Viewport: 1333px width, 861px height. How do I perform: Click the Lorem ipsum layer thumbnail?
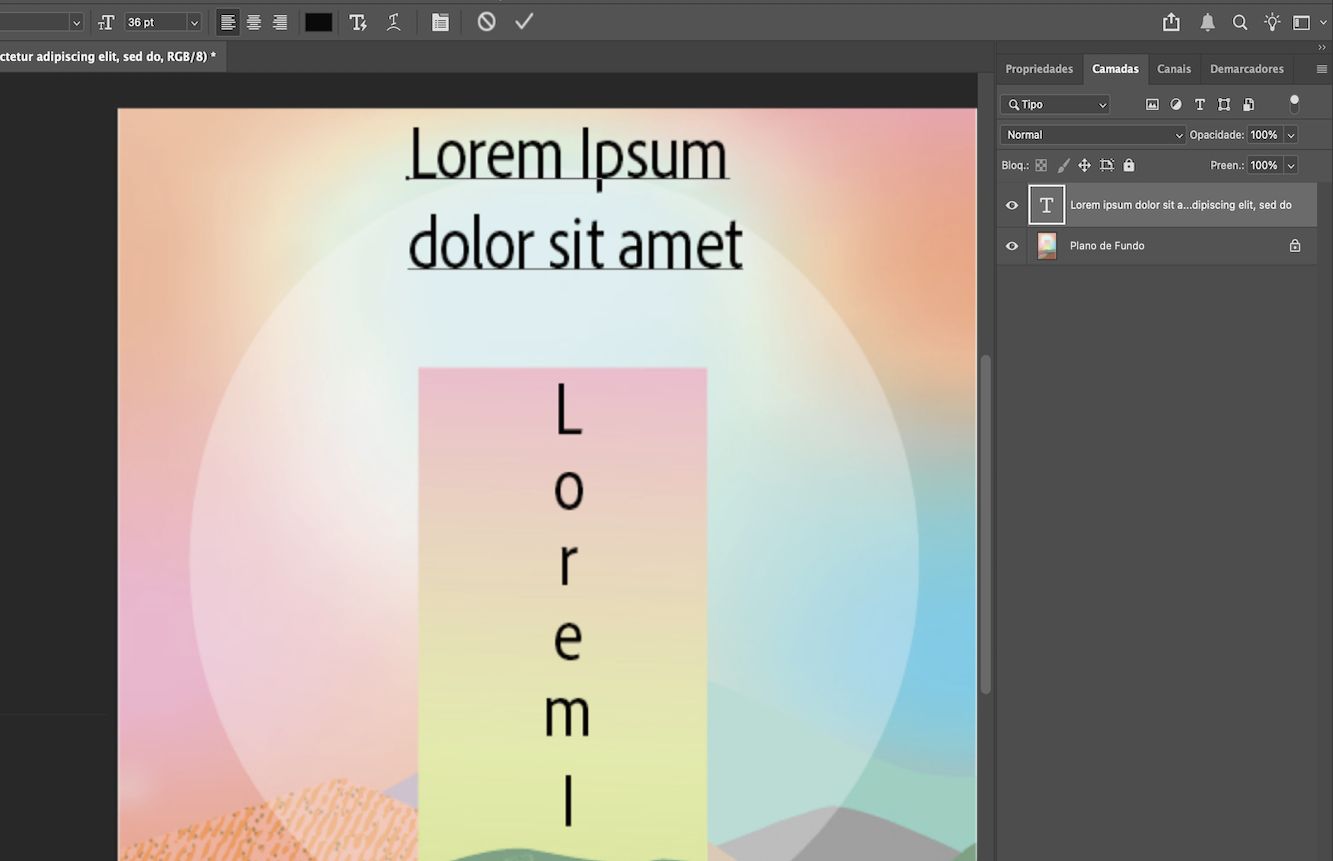[1046, 204]
